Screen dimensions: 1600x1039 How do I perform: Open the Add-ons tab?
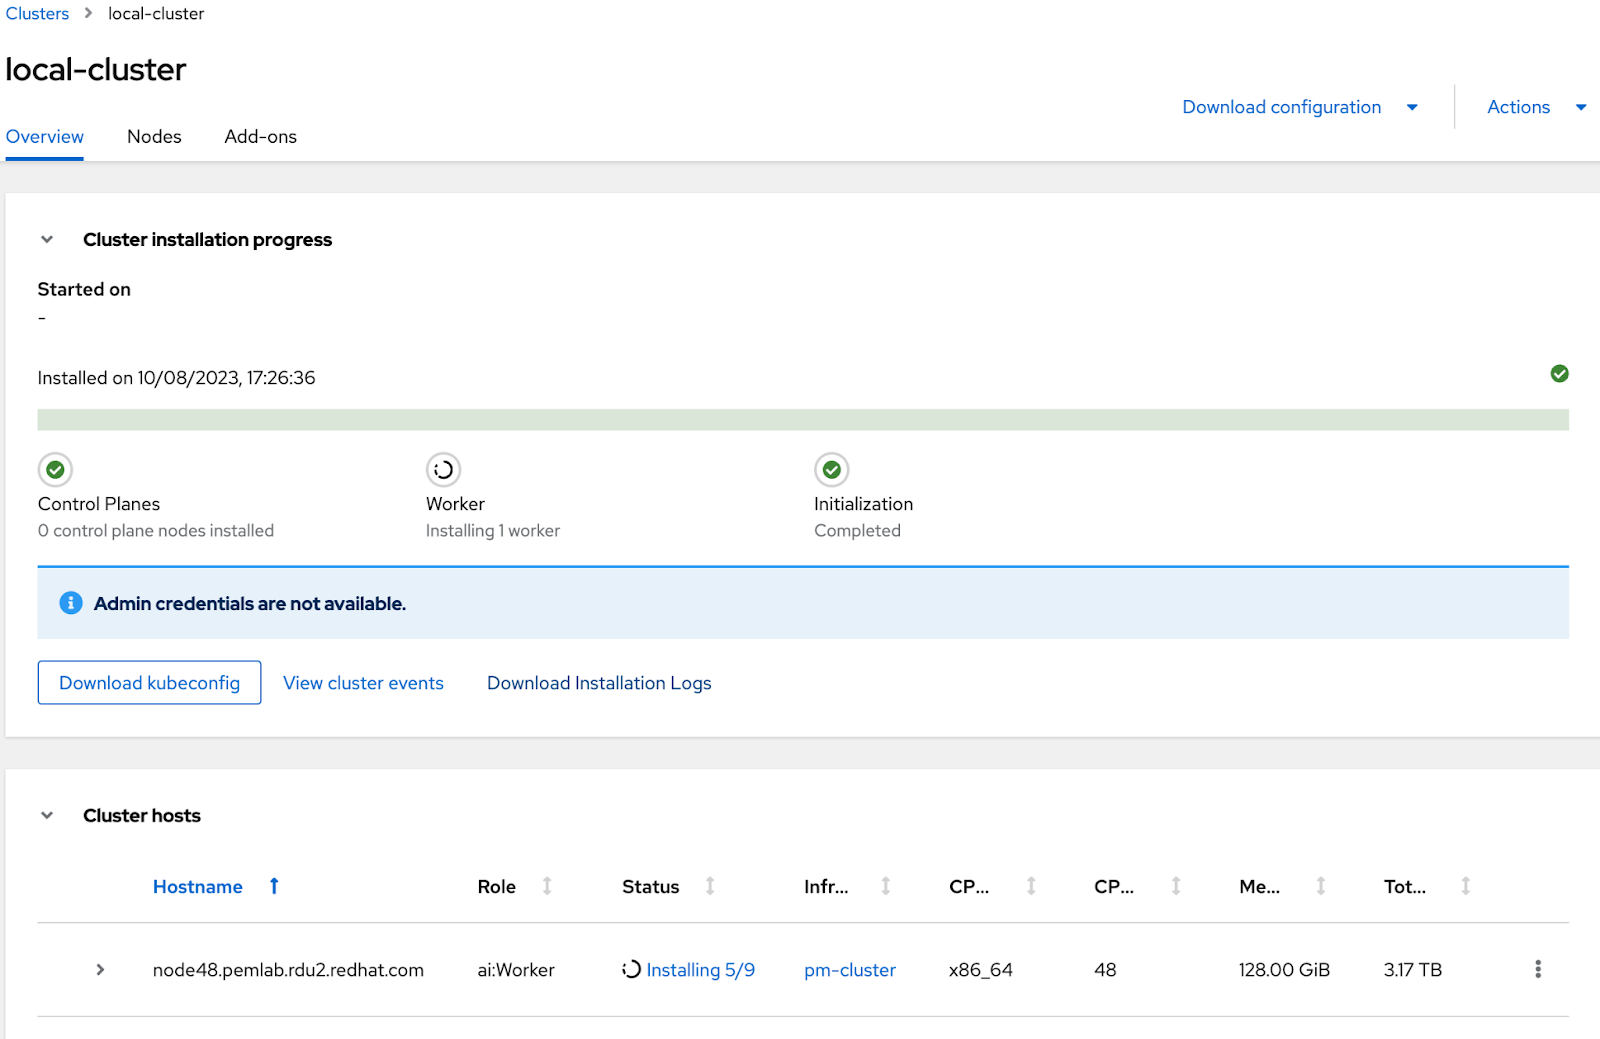tap(260, 136)
